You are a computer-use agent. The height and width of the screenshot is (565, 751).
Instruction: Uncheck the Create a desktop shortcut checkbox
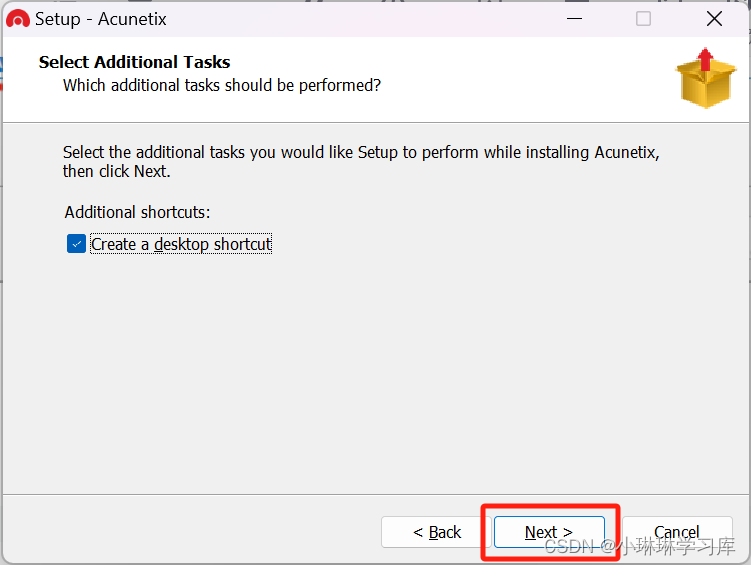[76, 244]
